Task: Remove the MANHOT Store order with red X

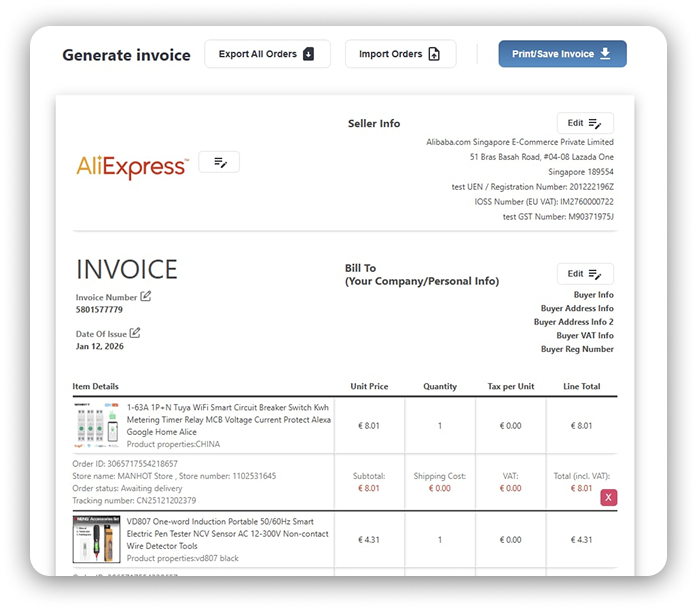Action: 609,498
